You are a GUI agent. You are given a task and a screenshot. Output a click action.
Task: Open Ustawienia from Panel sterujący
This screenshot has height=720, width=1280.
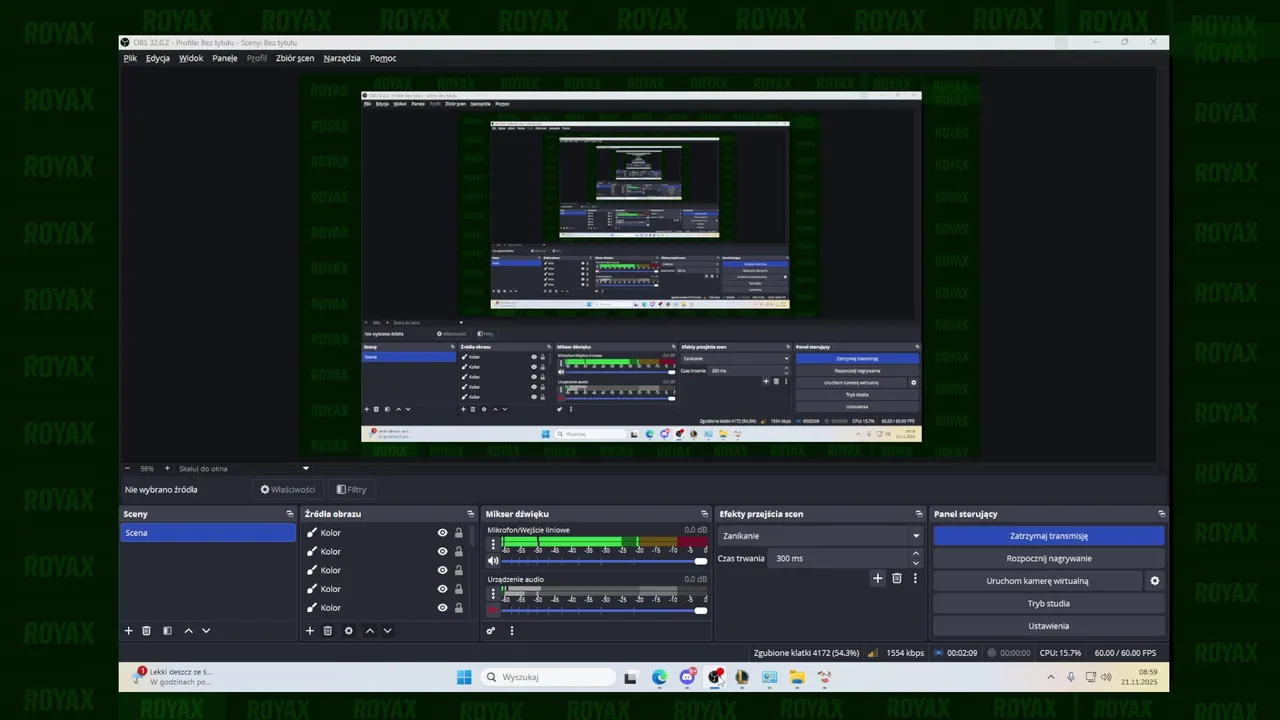pos(1049,626)
